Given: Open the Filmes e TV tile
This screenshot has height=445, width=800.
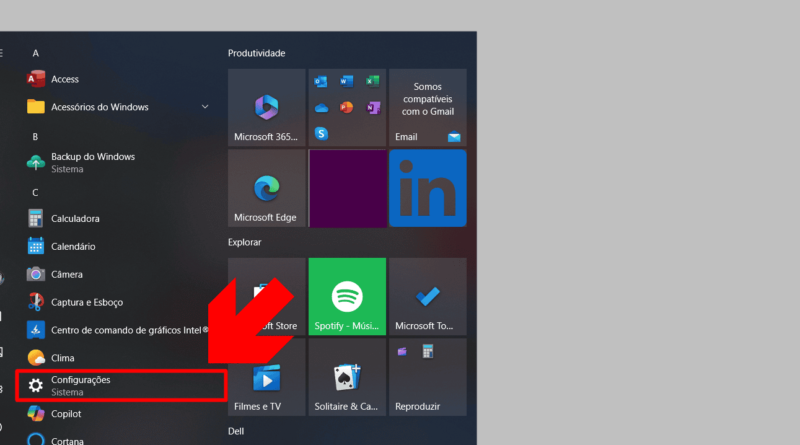Looking at the screenshot, I should point(267,377).
